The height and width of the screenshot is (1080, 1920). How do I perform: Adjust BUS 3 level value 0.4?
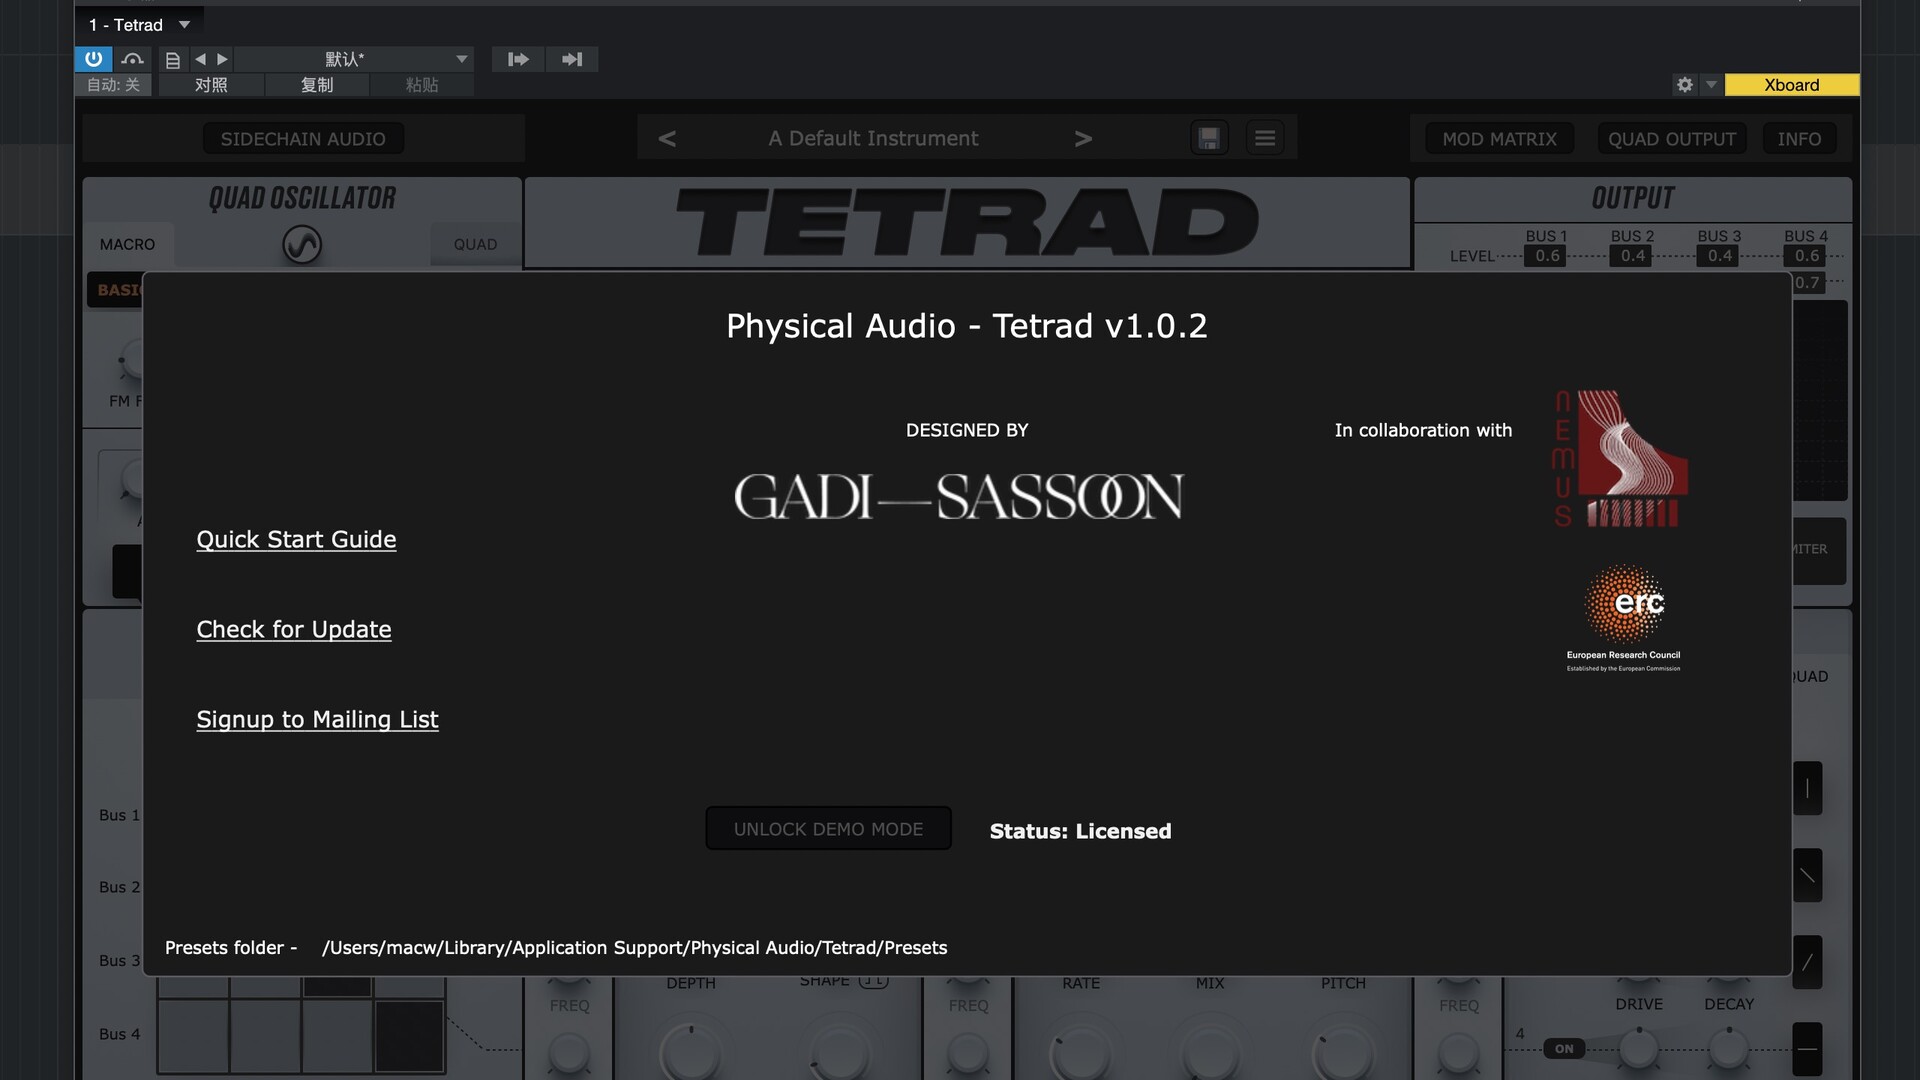[x=1720, y=256]
